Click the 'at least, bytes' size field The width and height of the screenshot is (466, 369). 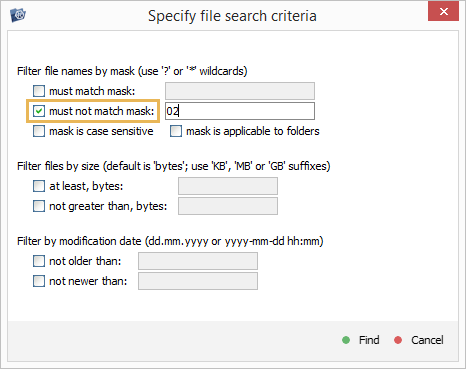pyautogui.click(x=228, y=186)
